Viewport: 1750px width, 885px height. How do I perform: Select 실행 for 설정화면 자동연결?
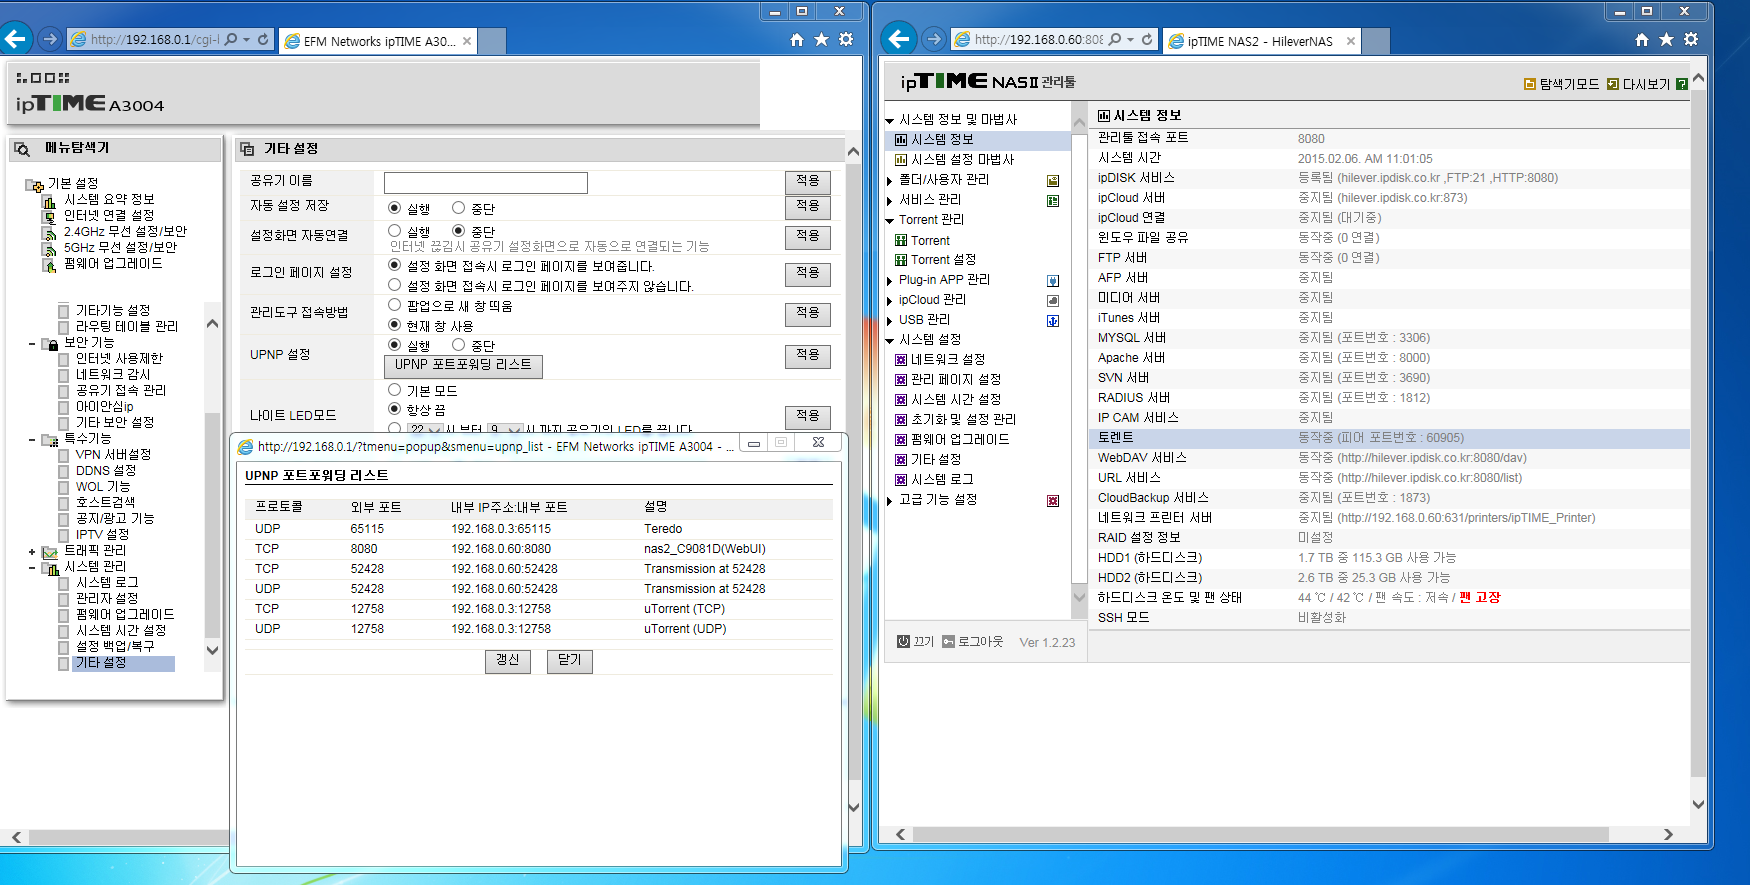tap(395, 231)
